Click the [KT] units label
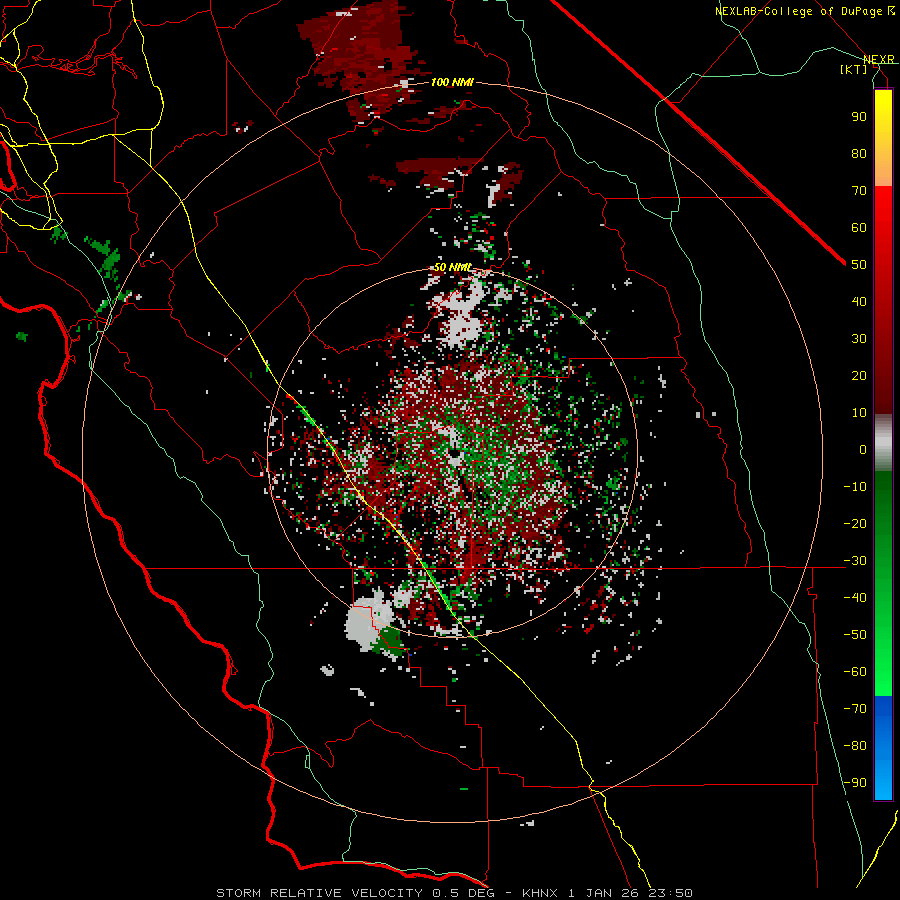The width and height of the screenshot is (900, 900). click(x=854, y=69)
